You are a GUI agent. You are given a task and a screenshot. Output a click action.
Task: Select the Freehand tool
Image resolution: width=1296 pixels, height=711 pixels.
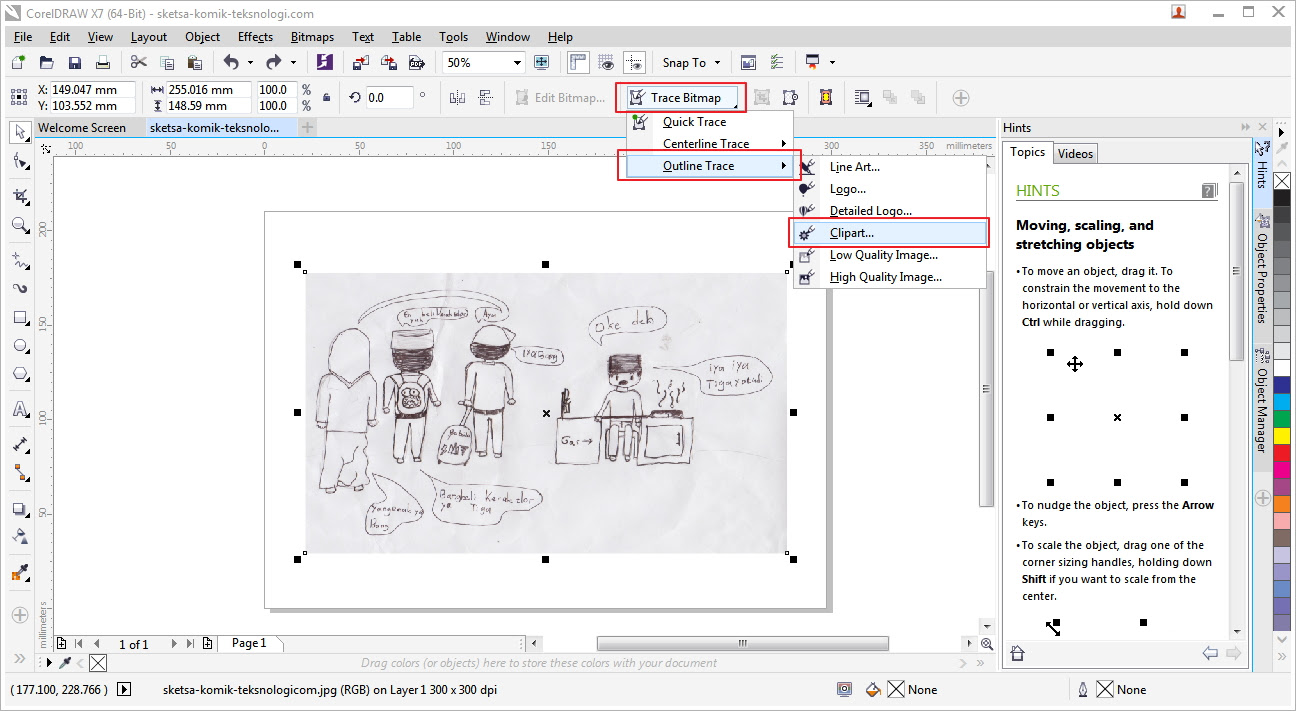19,261
